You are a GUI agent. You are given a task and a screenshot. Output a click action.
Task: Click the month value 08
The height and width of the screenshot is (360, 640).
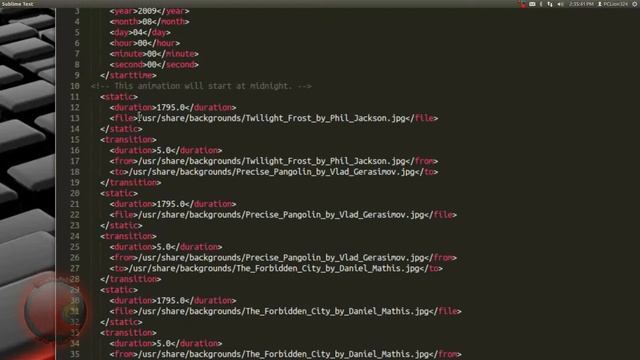[147, 22]
